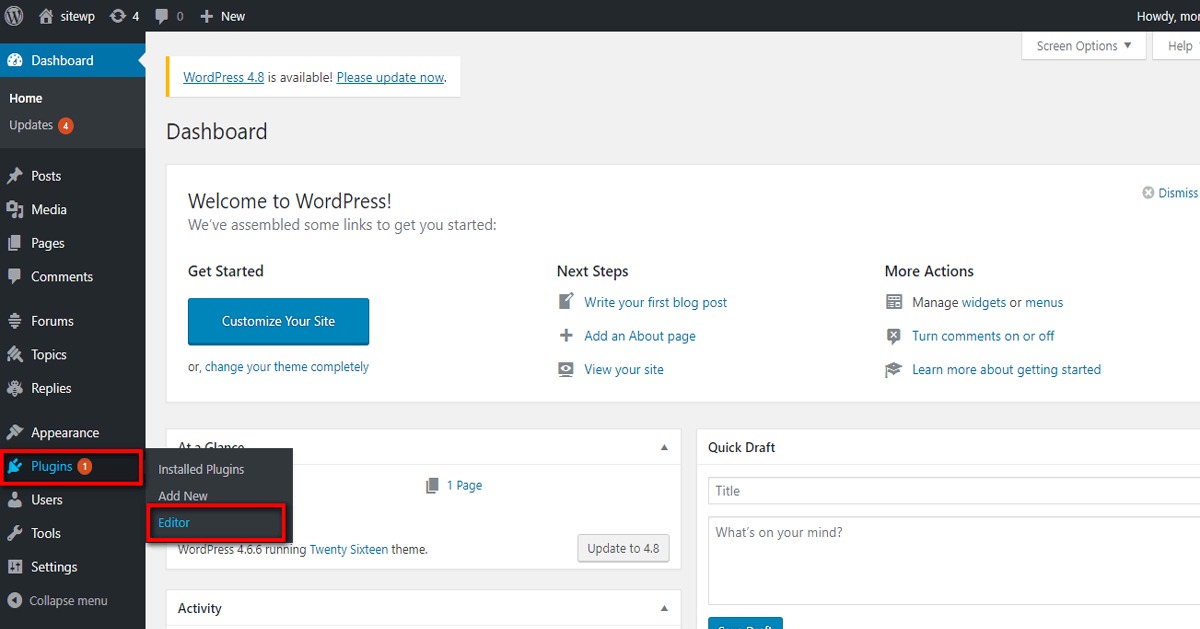Click the page icon beside 1 Page
Image resolution: width=1200 pixels, height=629 pixels.
click(x=432, y=485)
